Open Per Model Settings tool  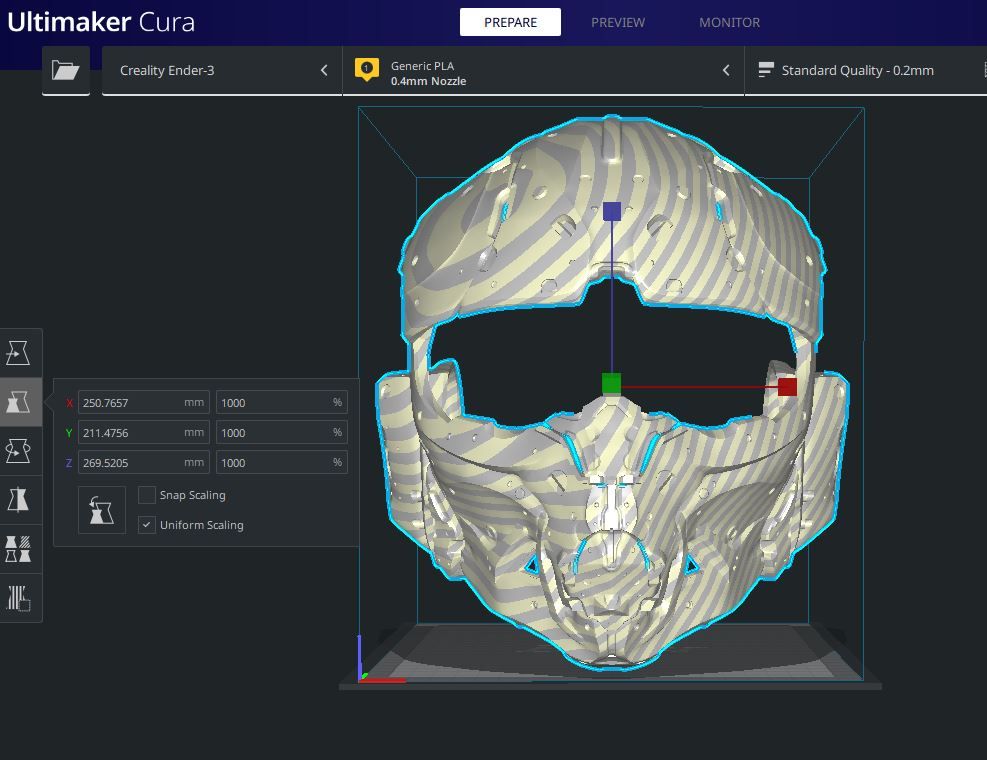click(19, 549)
